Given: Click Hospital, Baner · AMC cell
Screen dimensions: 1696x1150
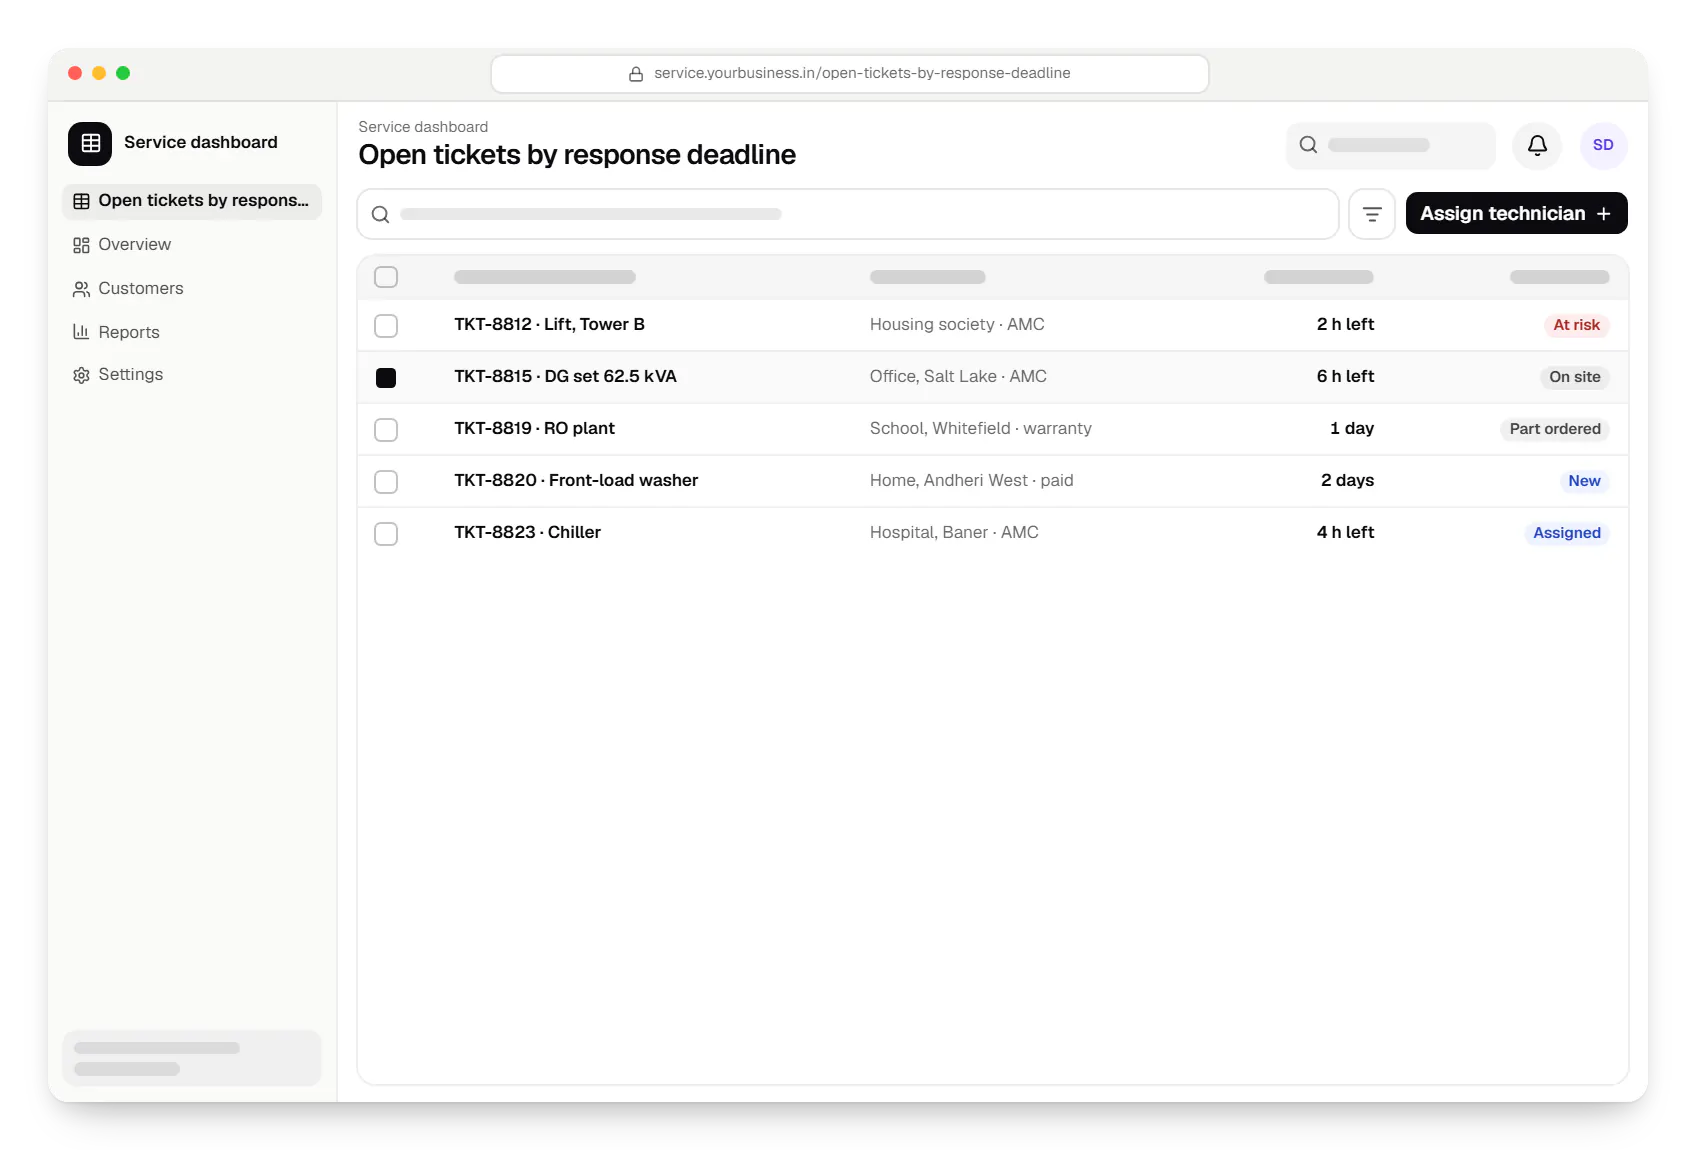Looking at the screenshot, I should [954, 533].
